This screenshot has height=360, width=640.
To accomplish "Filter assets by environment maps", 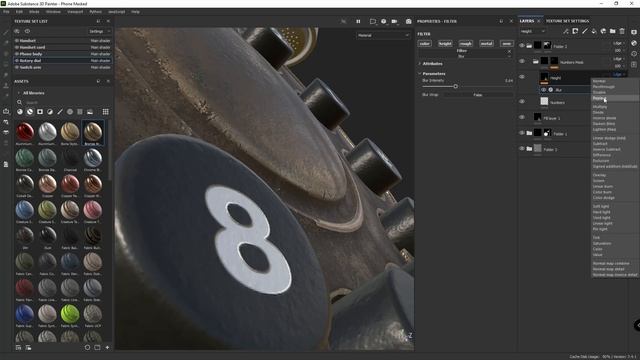I will click(x=90, y=111).
